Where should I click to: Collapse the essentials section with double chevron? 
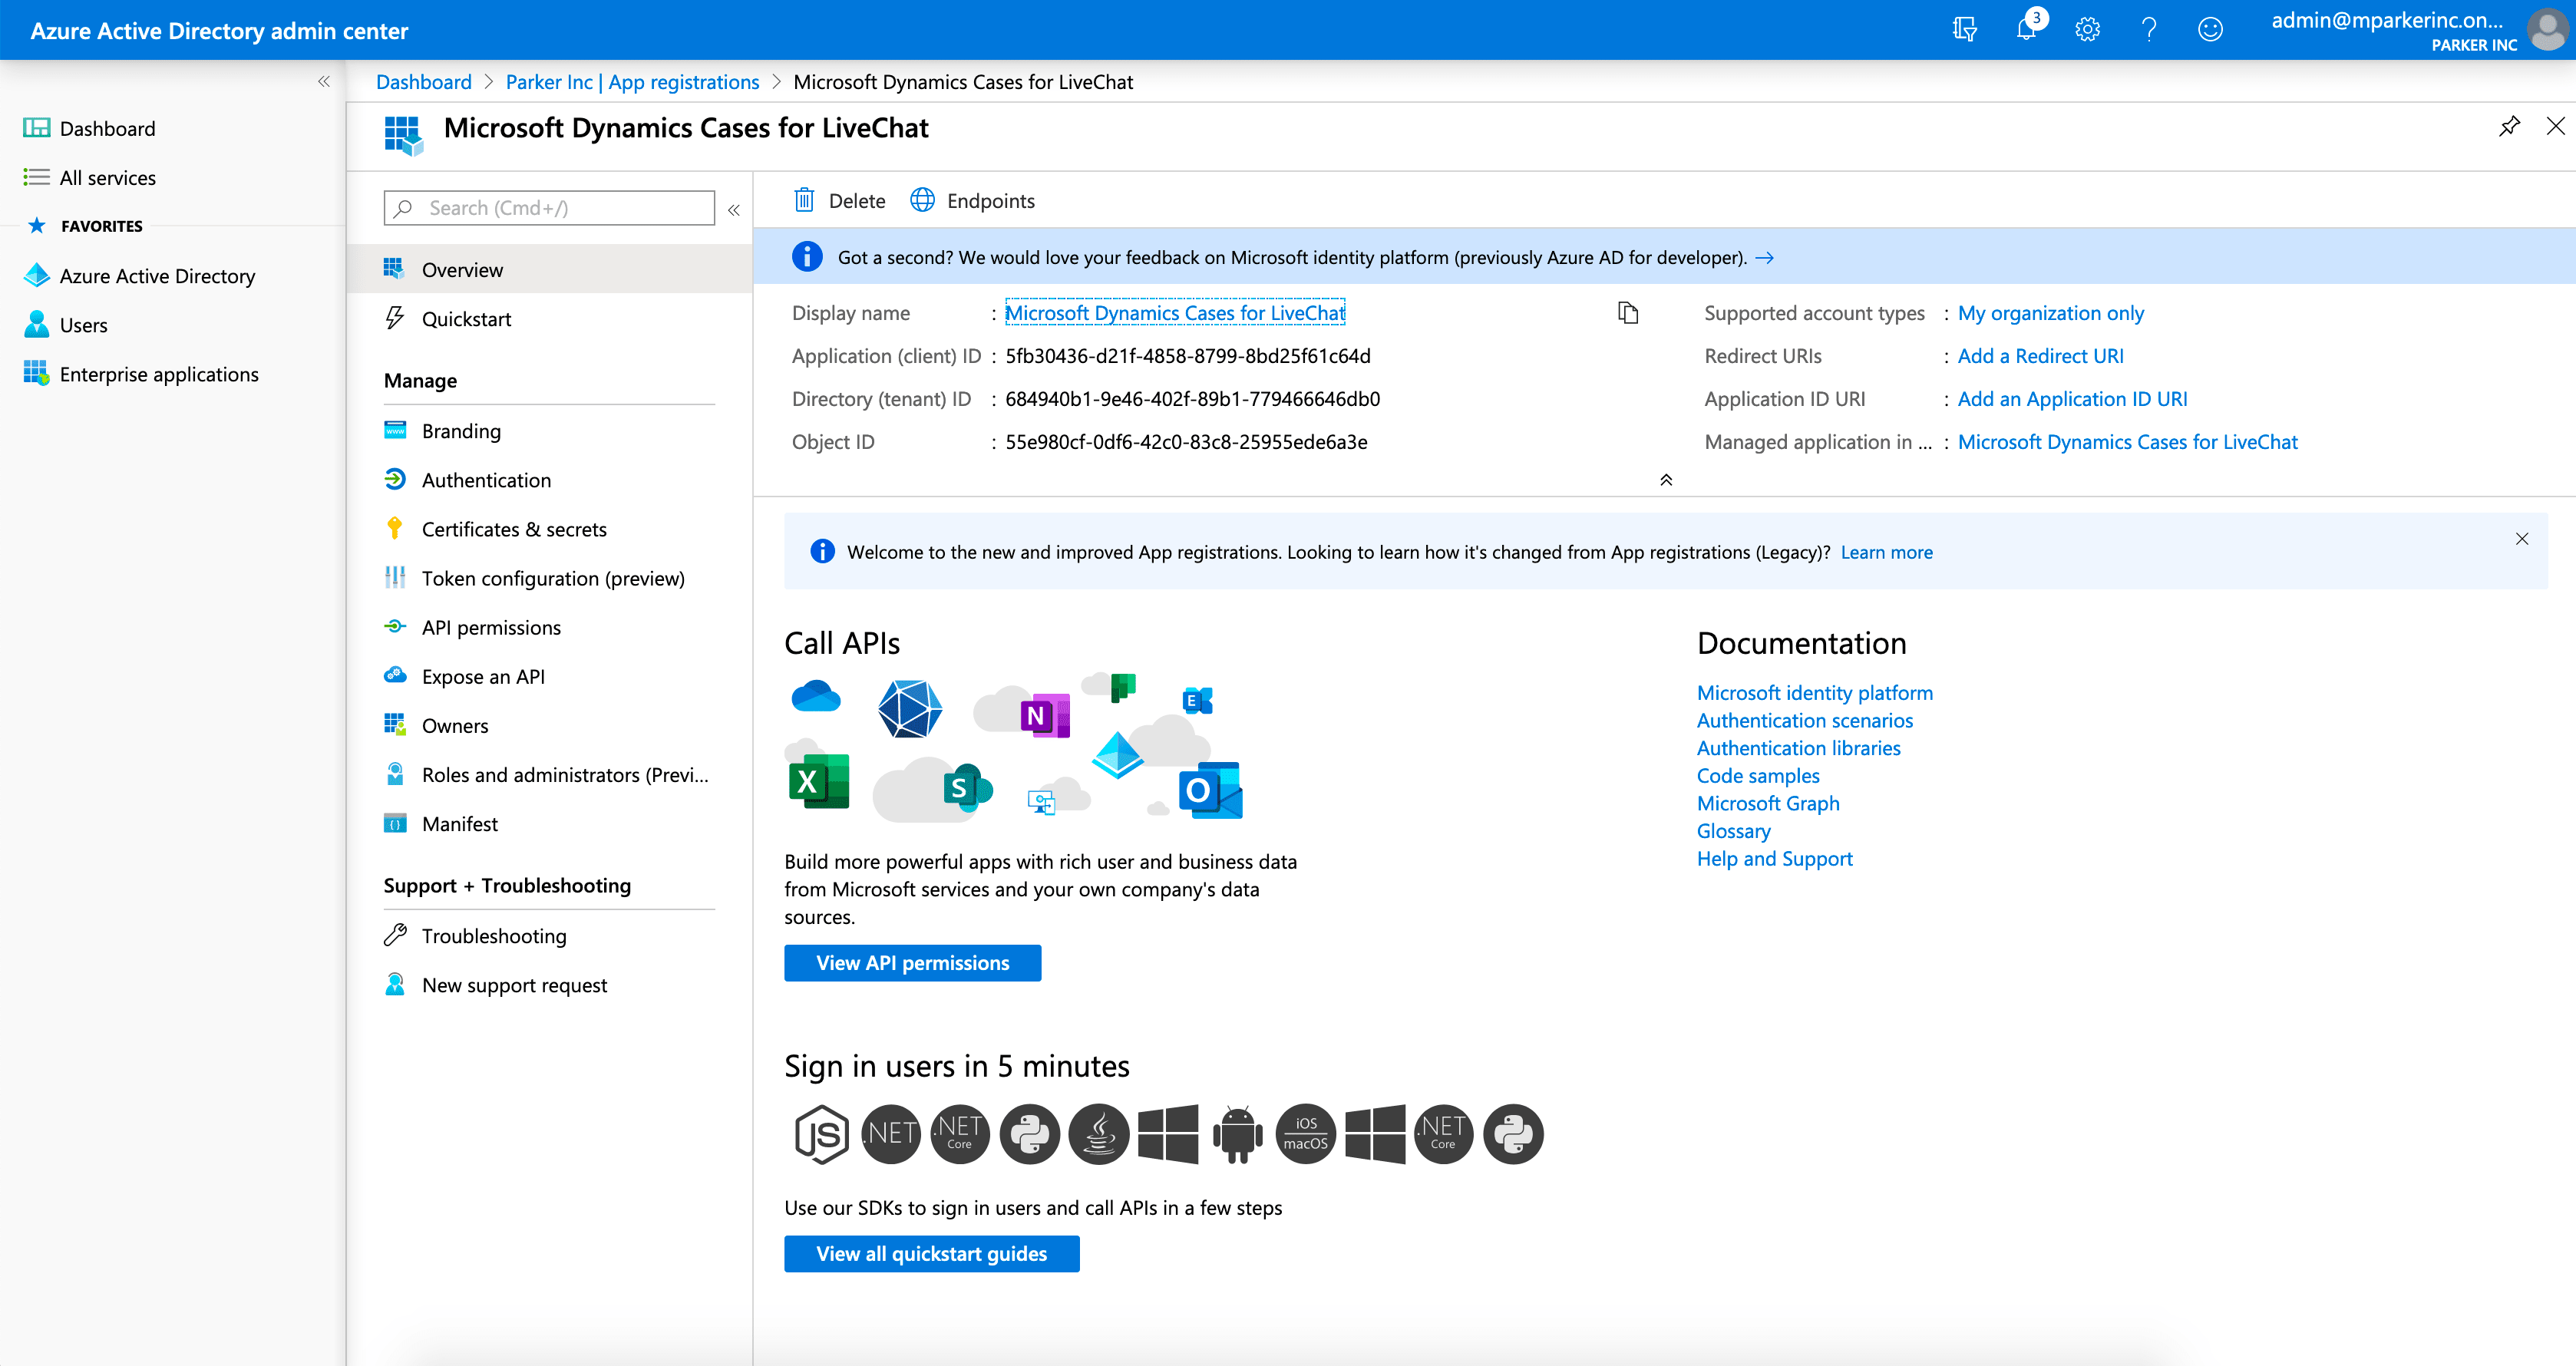(x=1666, y=480)
